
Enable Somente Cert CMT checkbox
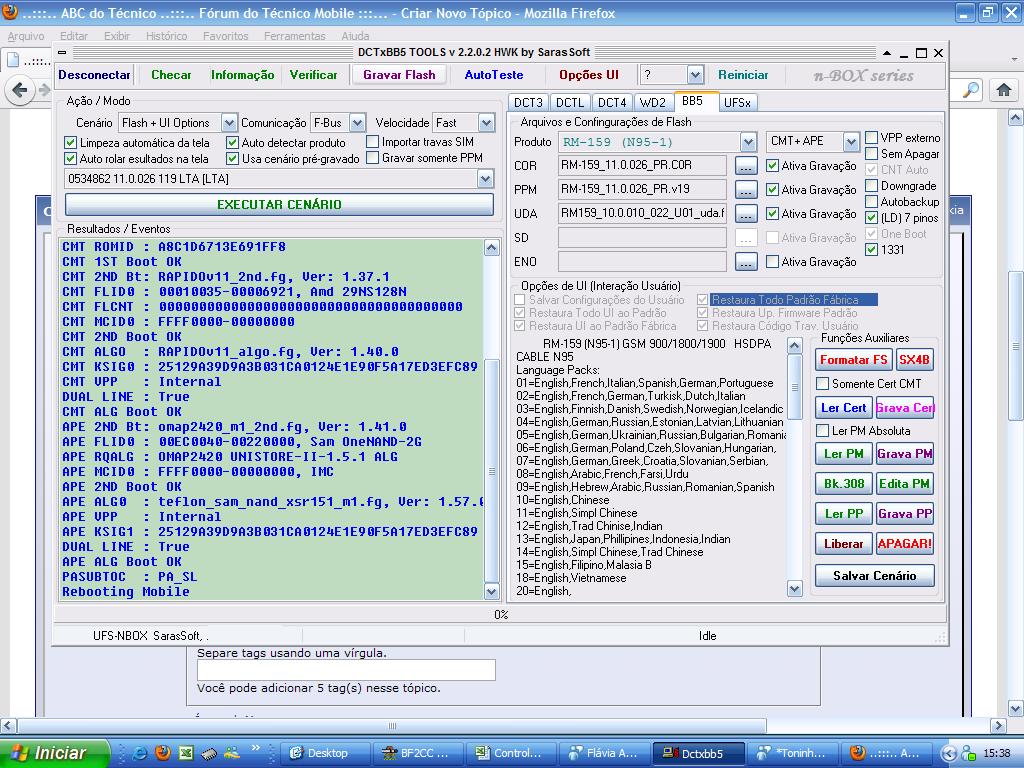823,384
